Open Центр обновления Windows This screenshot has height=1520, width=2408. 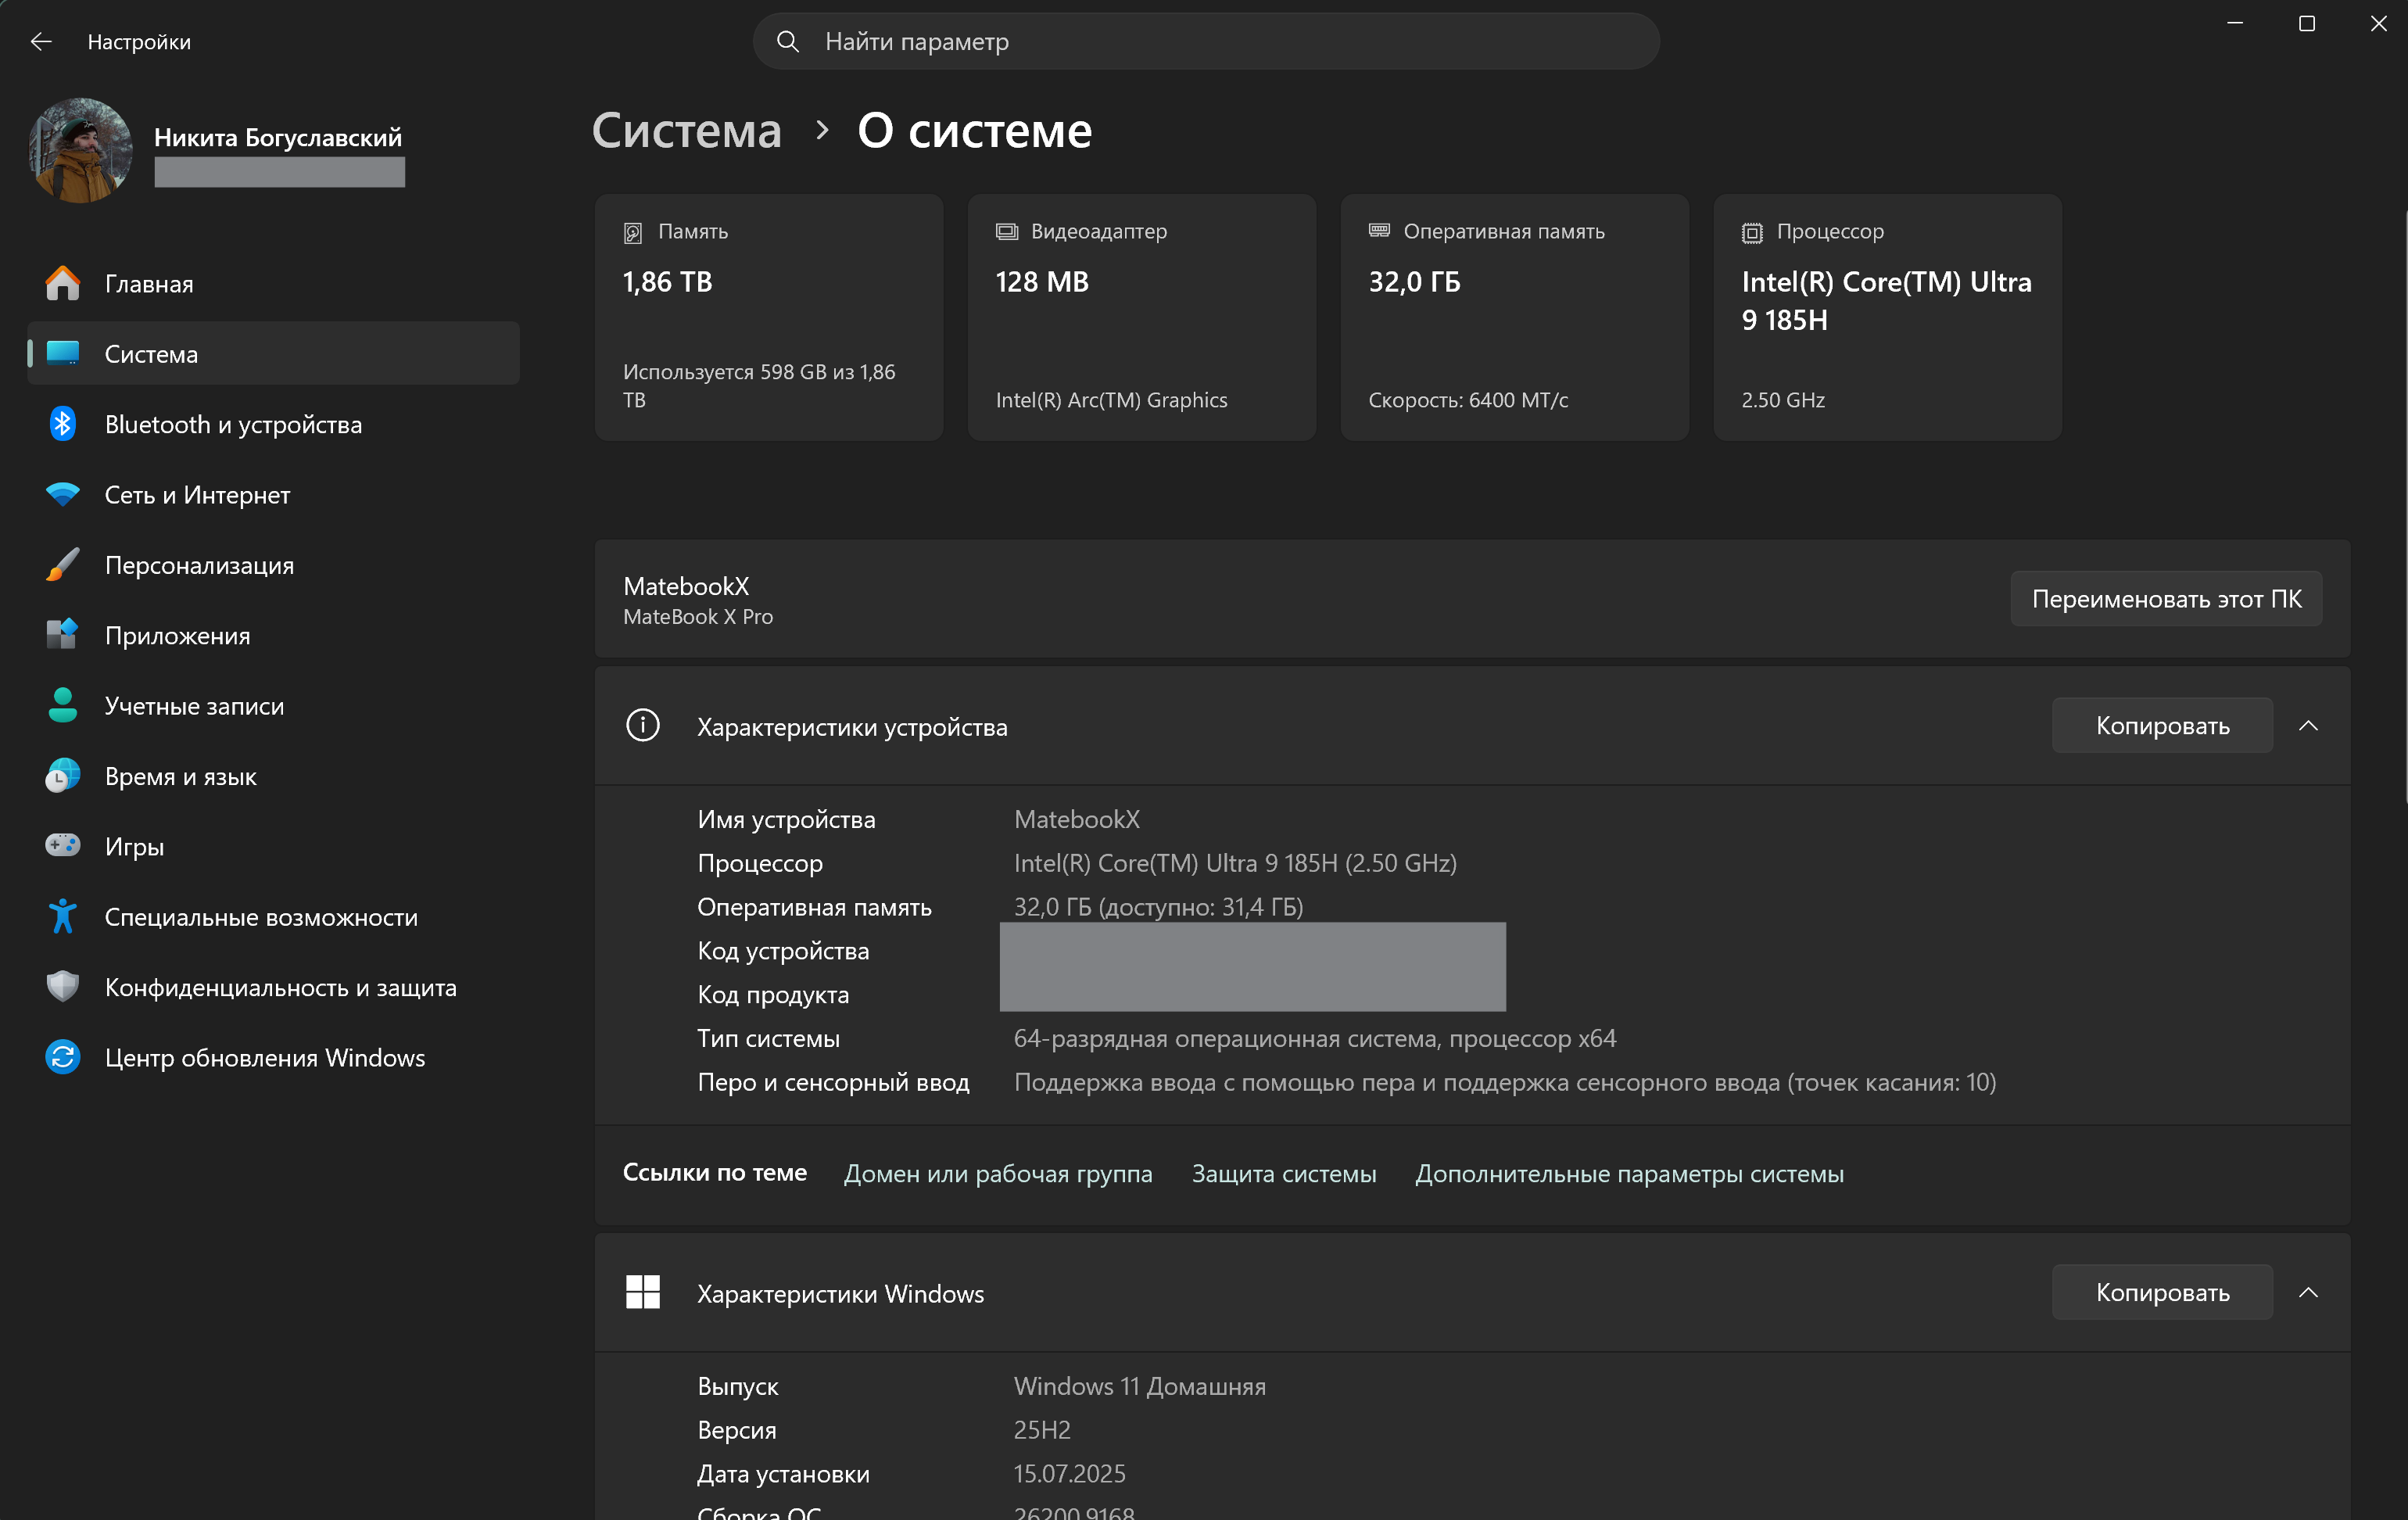pos(273,1057)
